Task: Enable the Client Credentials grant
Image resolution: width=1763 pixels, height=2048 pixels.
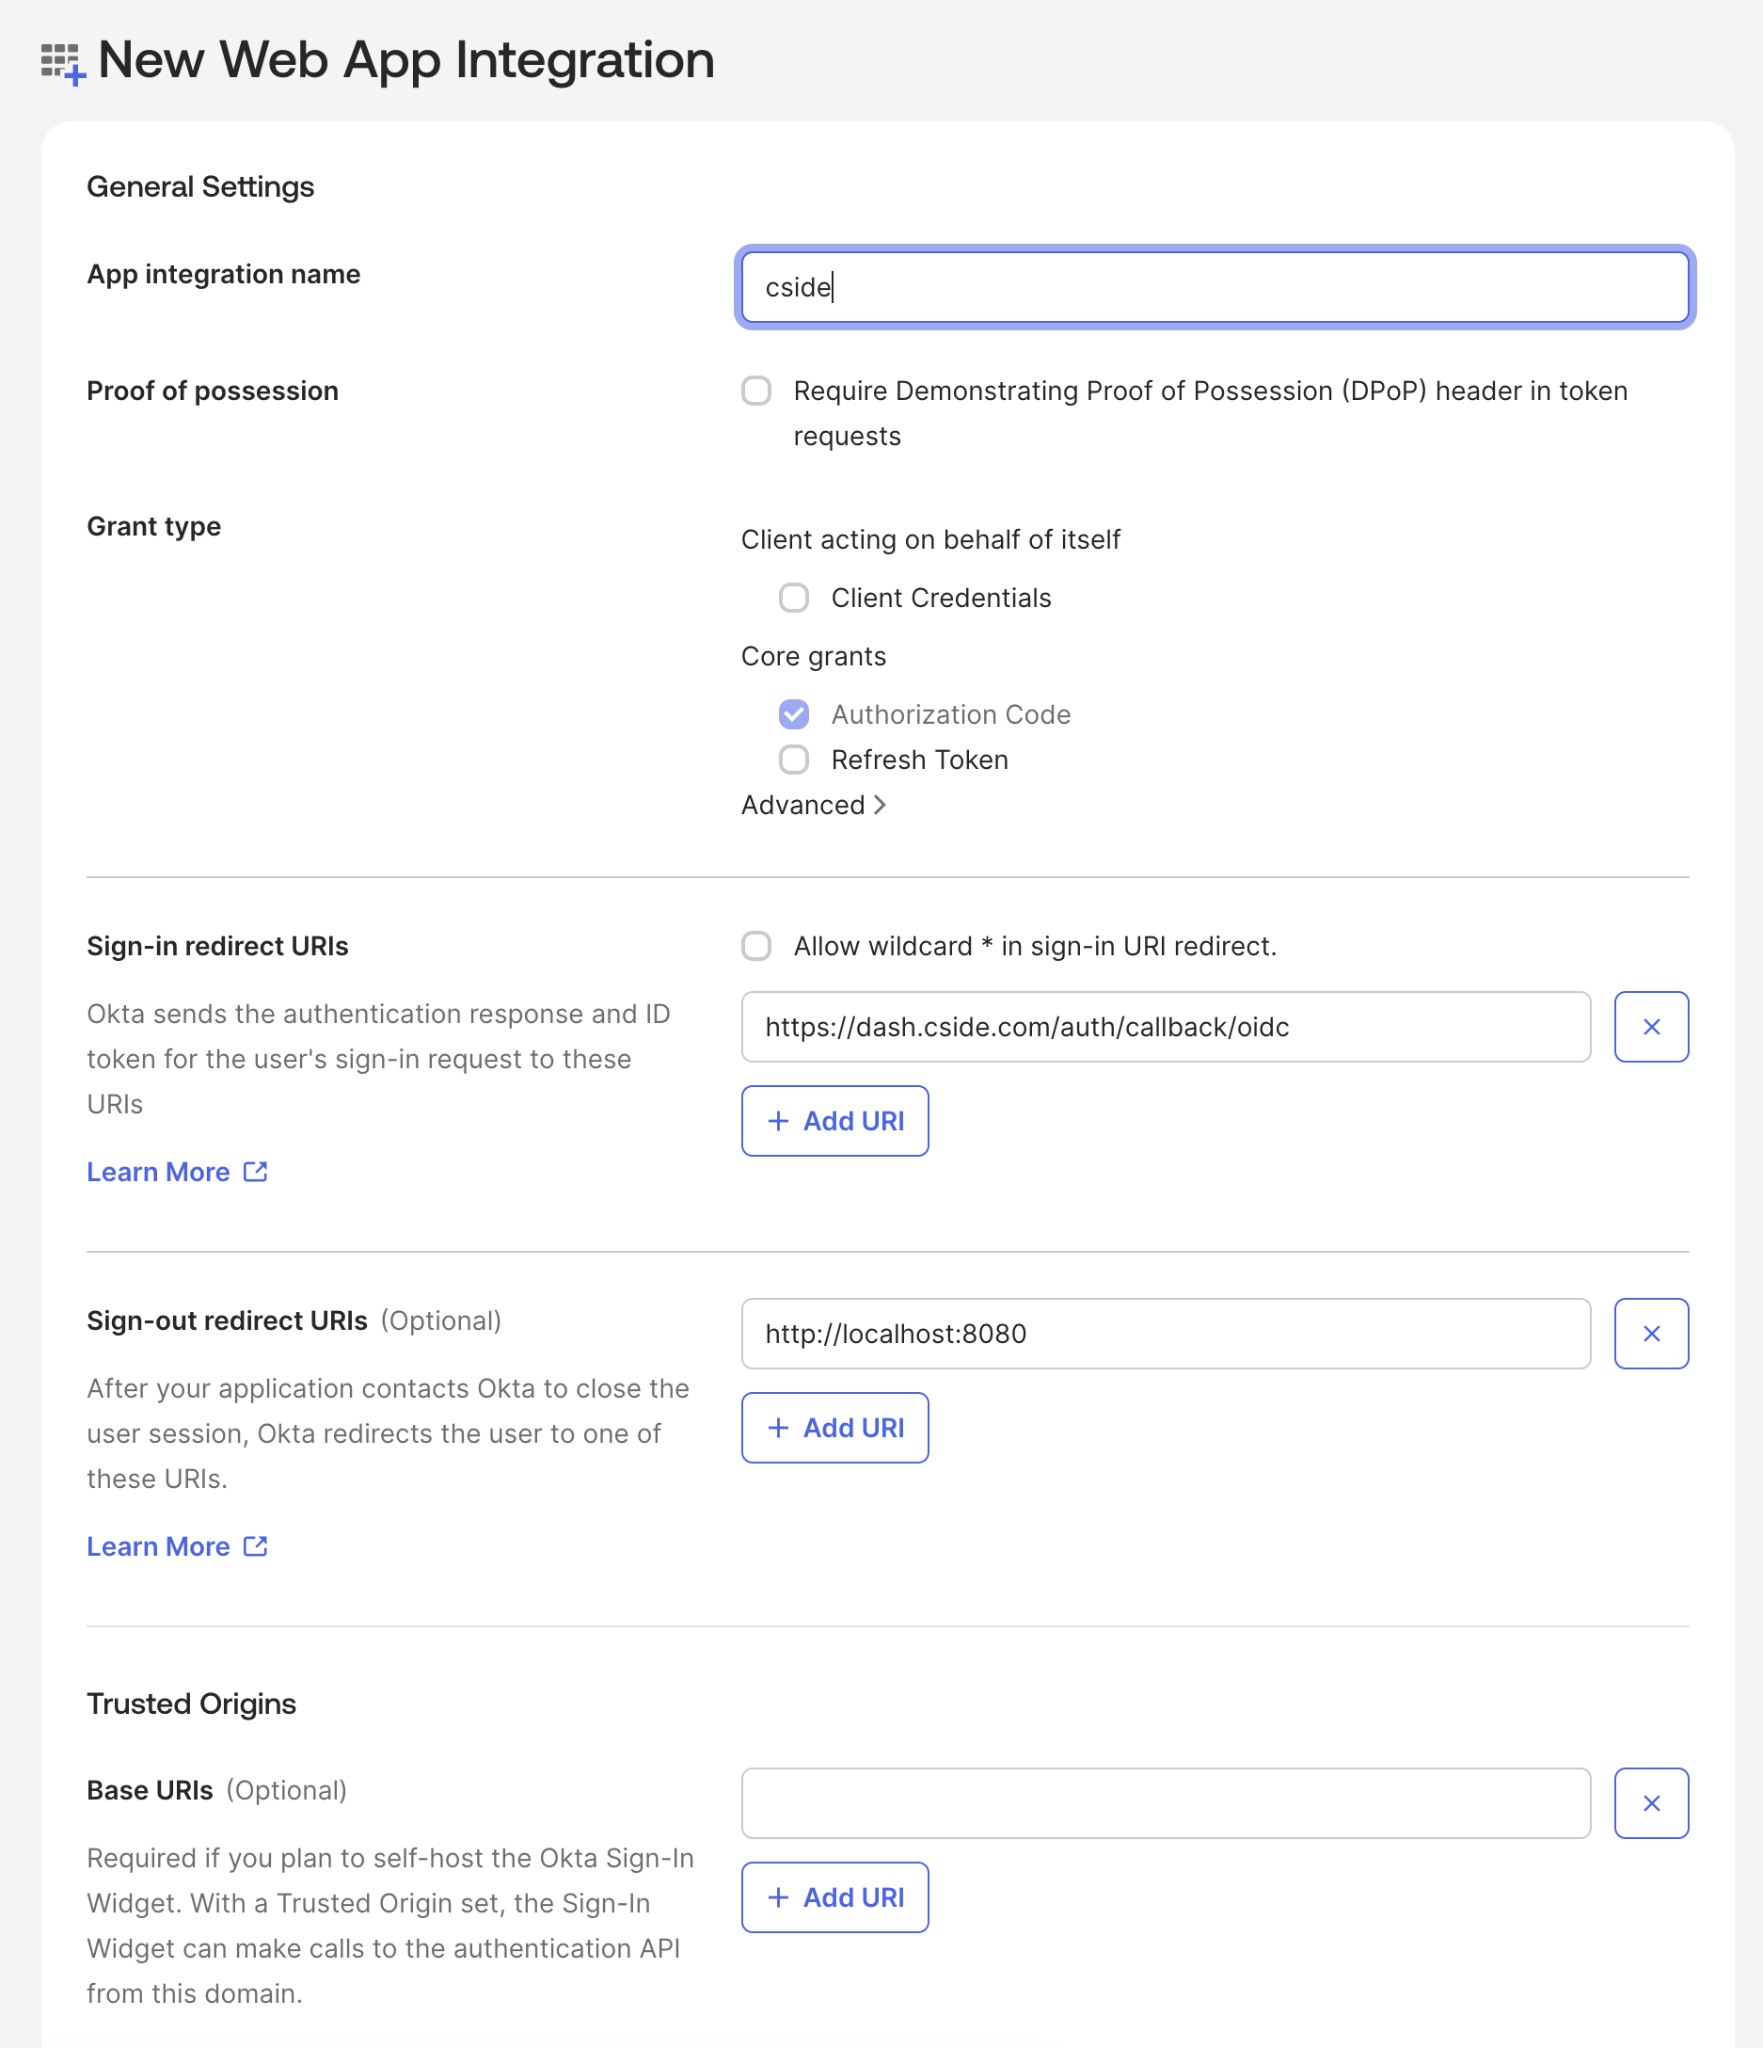Action: (794, 597)
